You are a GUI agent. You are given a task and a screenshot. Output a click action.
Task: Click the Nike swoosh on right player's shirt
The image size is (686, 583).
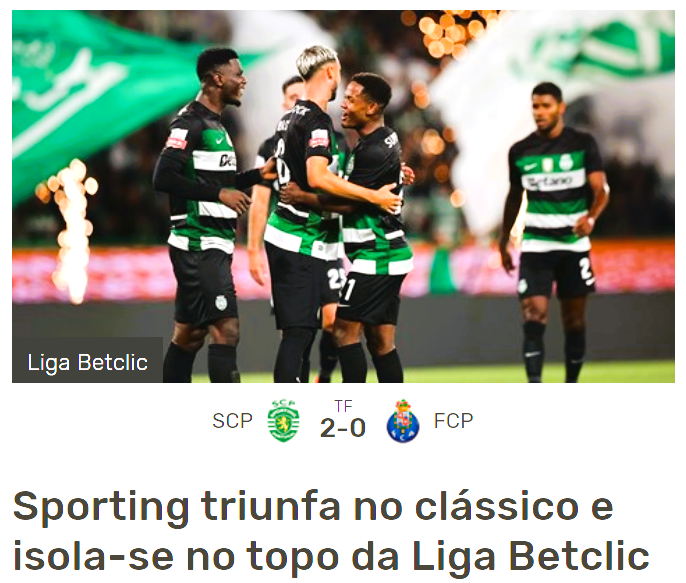[530, 167]
